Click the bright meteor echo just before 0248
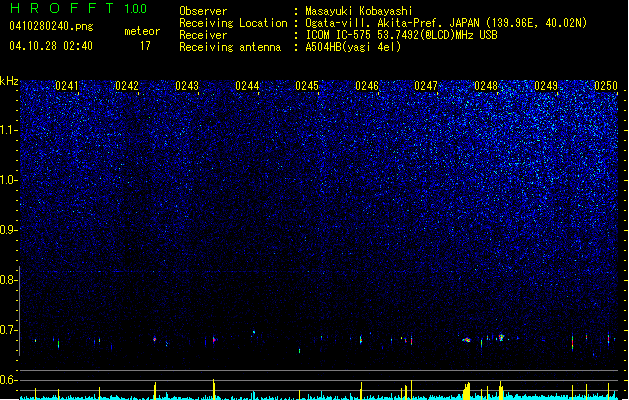 coord(466,340)
